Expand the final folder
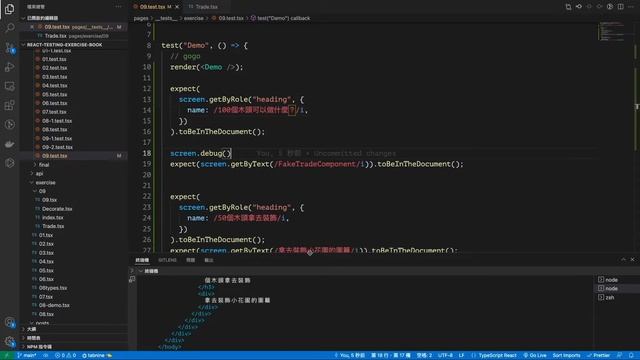The image size is (640, 360). pyautogui.click(x=44, y=165)
